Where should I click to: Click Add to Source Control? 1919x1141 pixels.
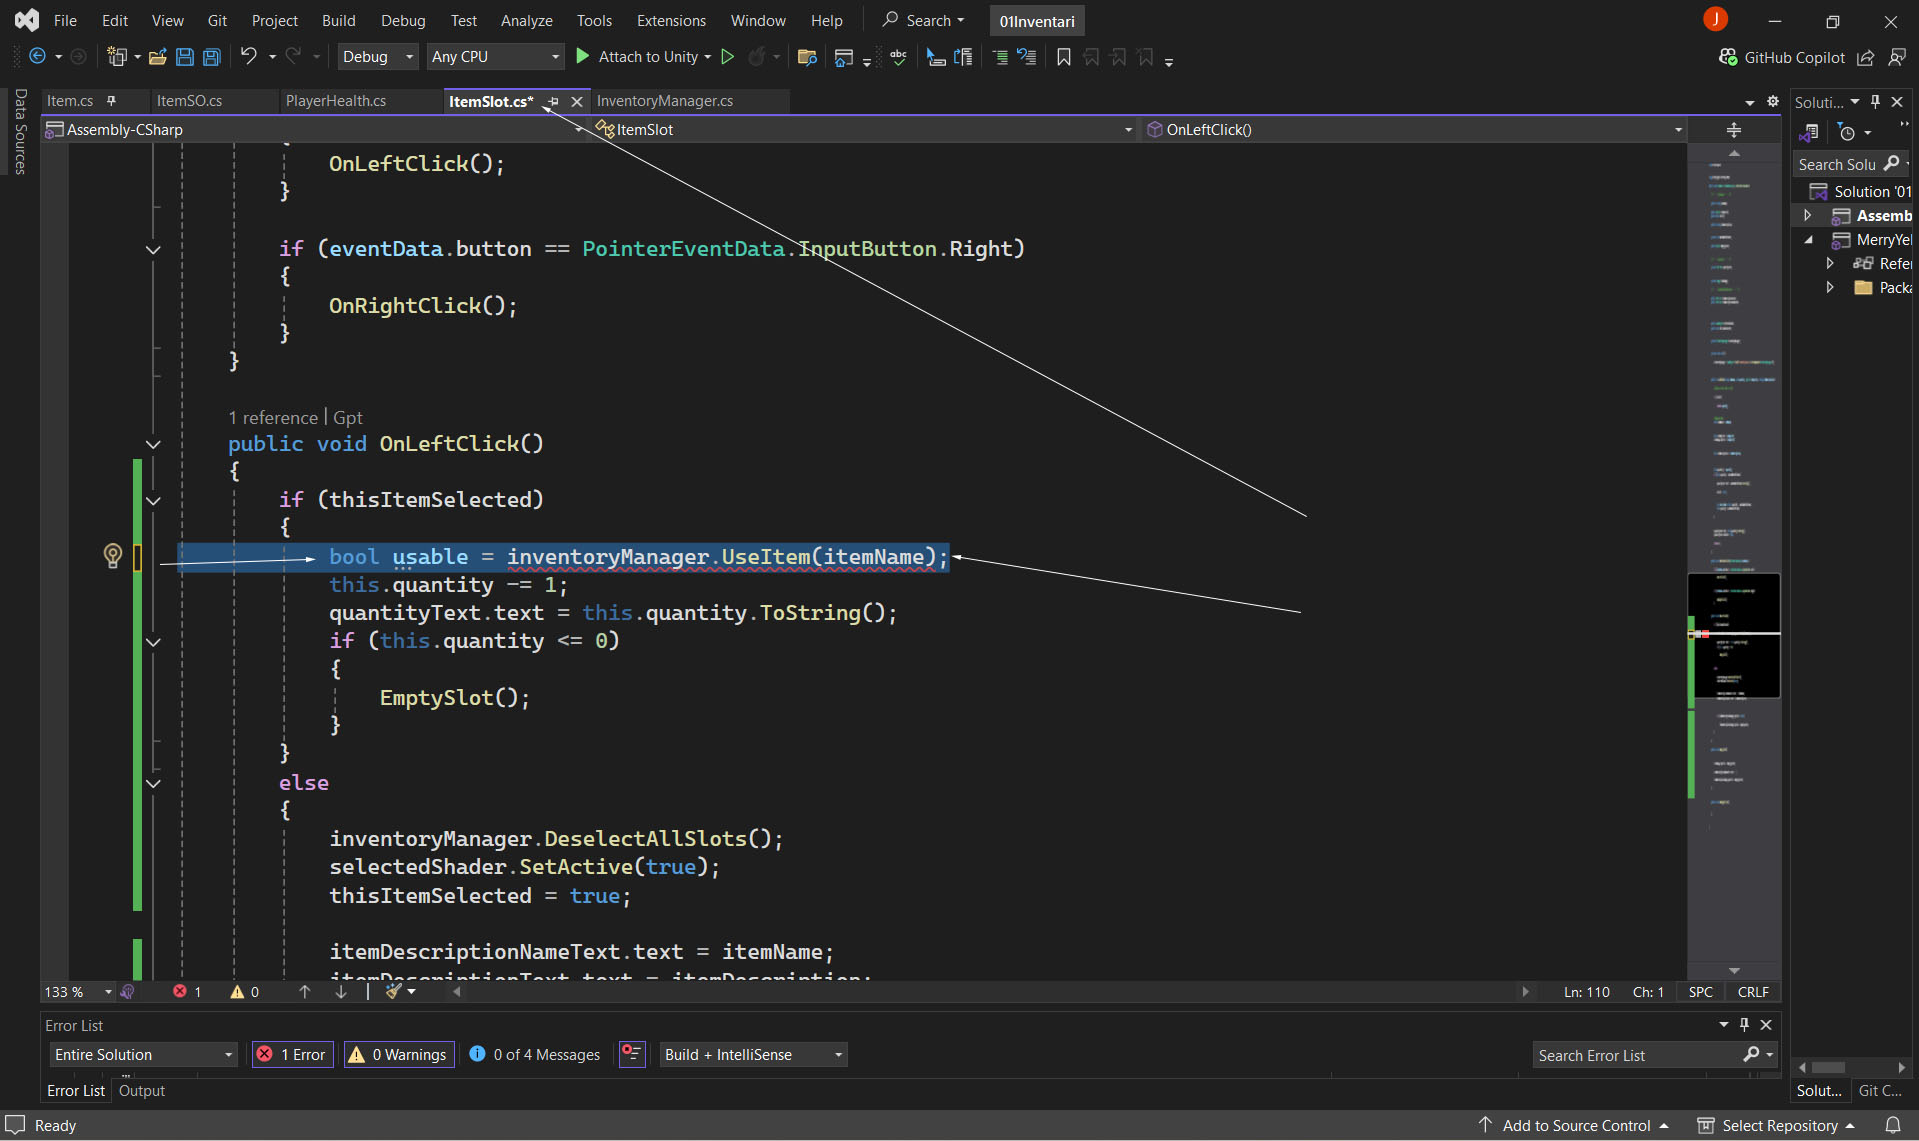click(1575, 1125)
